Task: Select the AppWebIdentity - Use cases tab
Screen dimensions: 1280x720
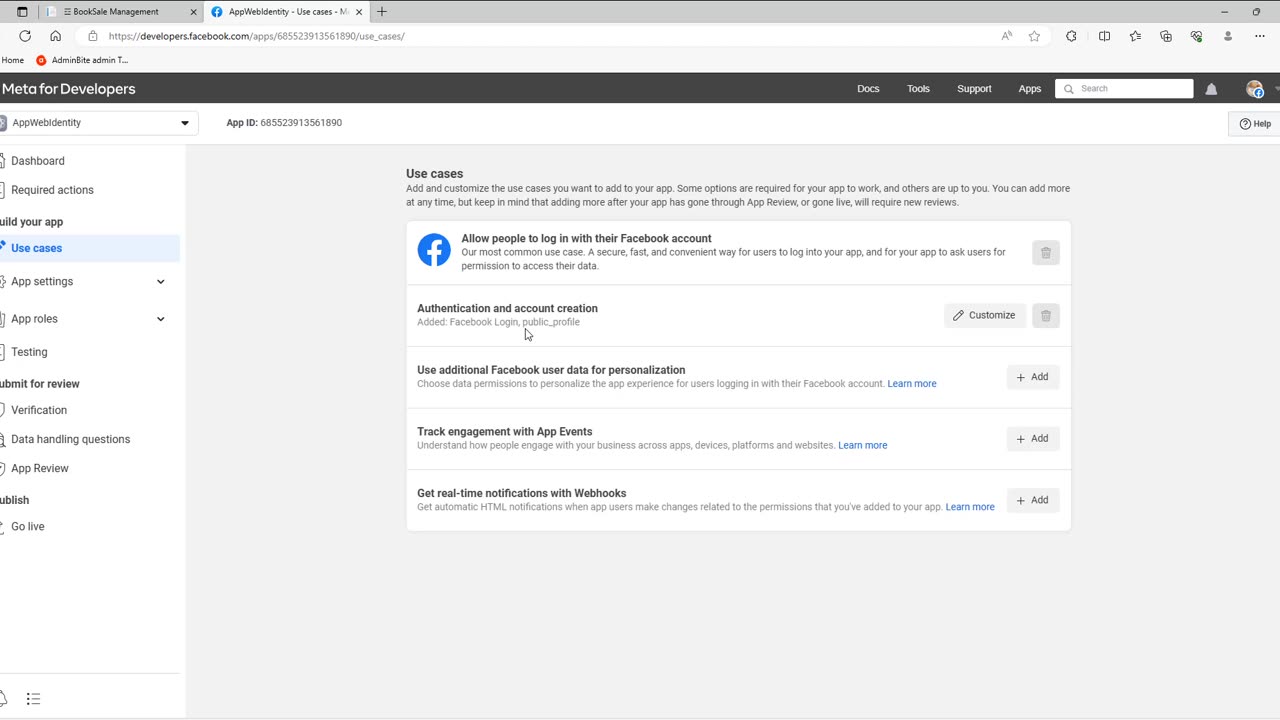Action: pyautogui.click(x=287, y=12)
